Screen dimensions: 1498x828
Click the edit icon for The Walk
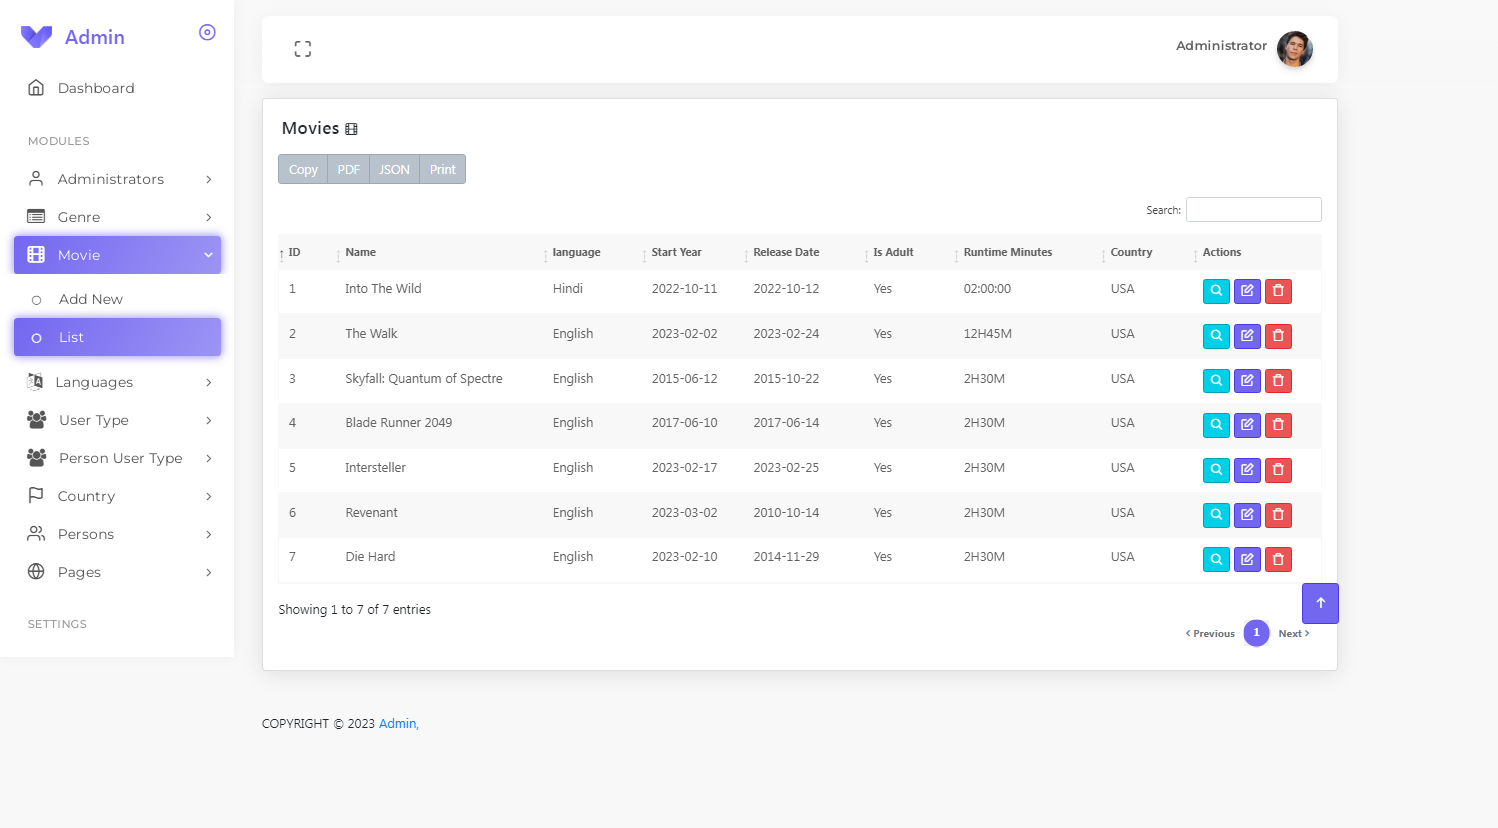(1247, 336)
